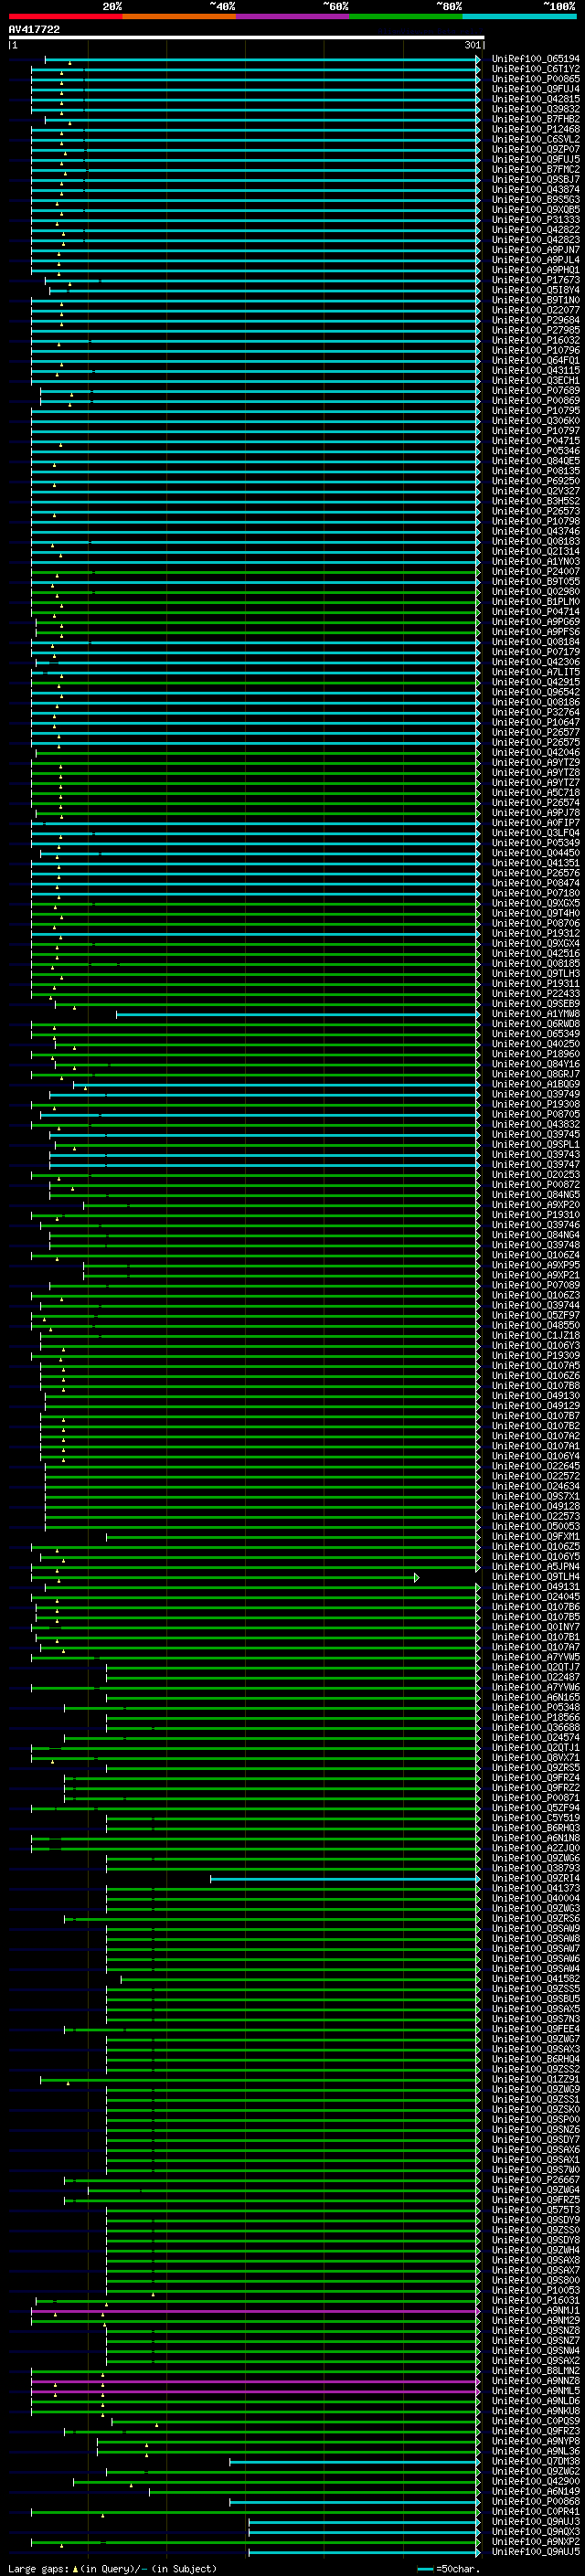Viewport: 585px width, 2576px height.
Task: Click the UniRef100_Q9AUJ3 label
Action: [536, 2521]
